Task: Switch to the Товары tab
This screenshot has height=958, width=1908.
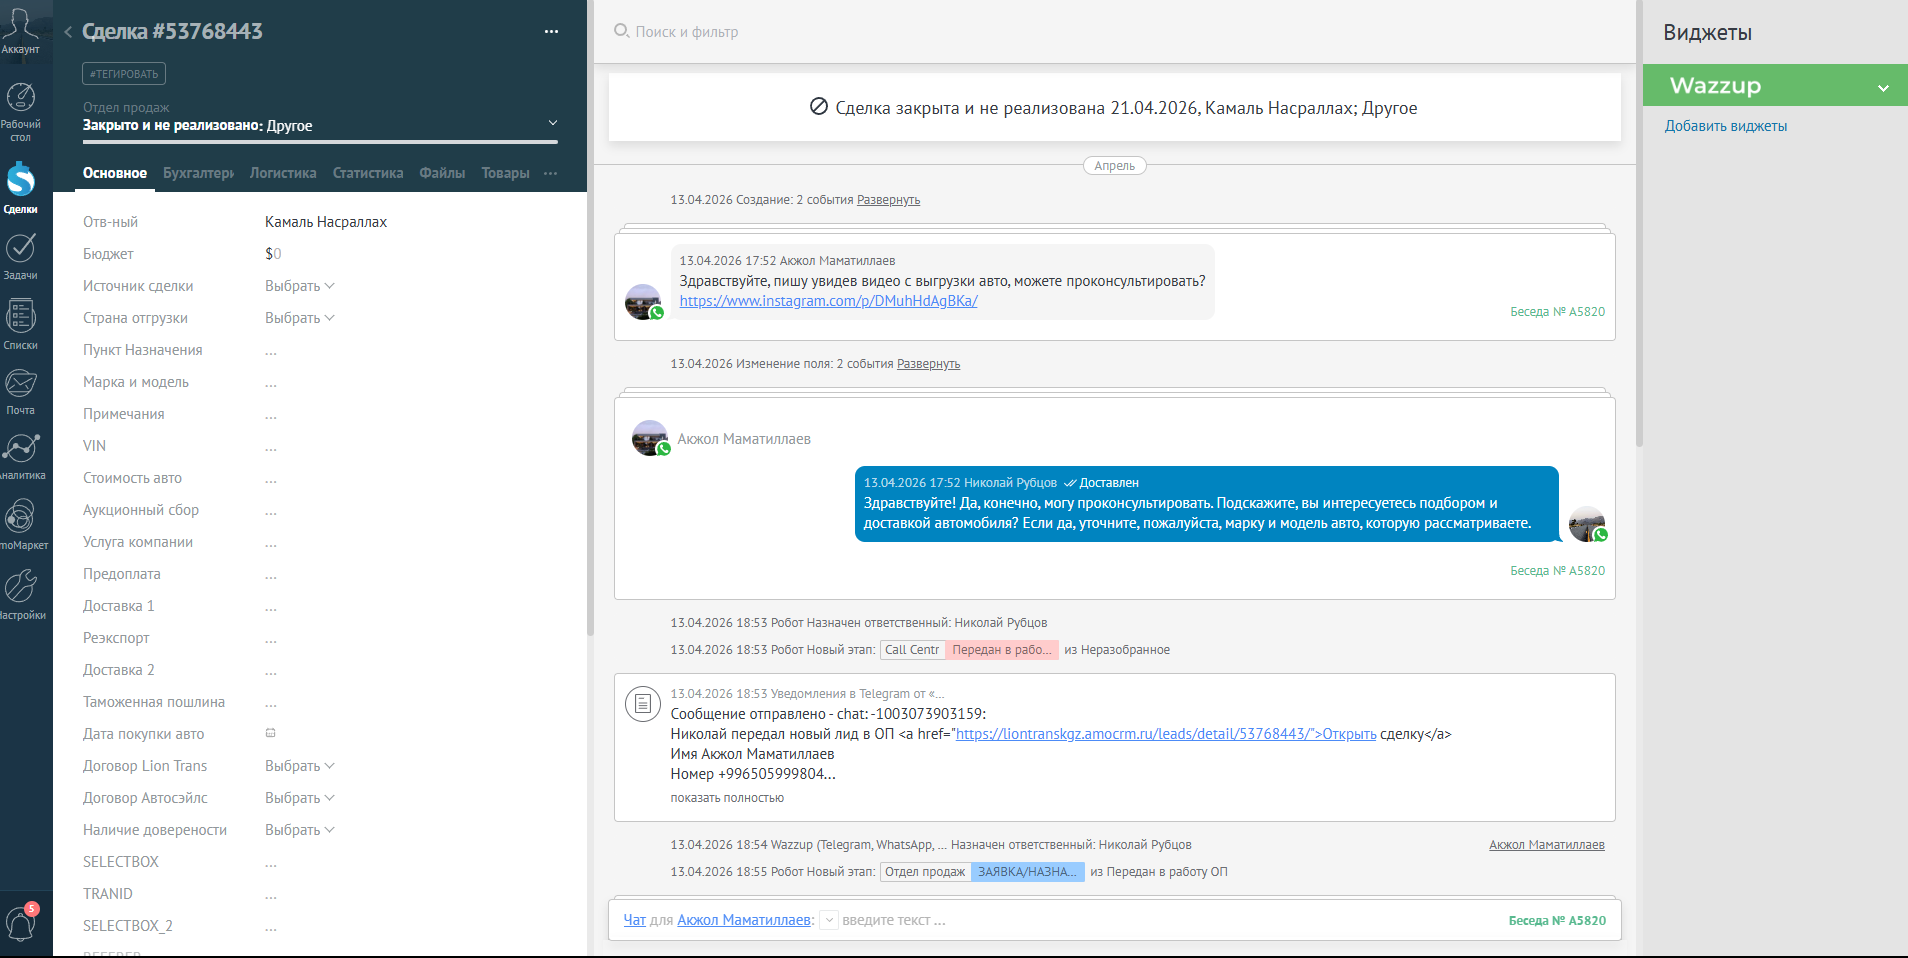Action: pos(505,173)
